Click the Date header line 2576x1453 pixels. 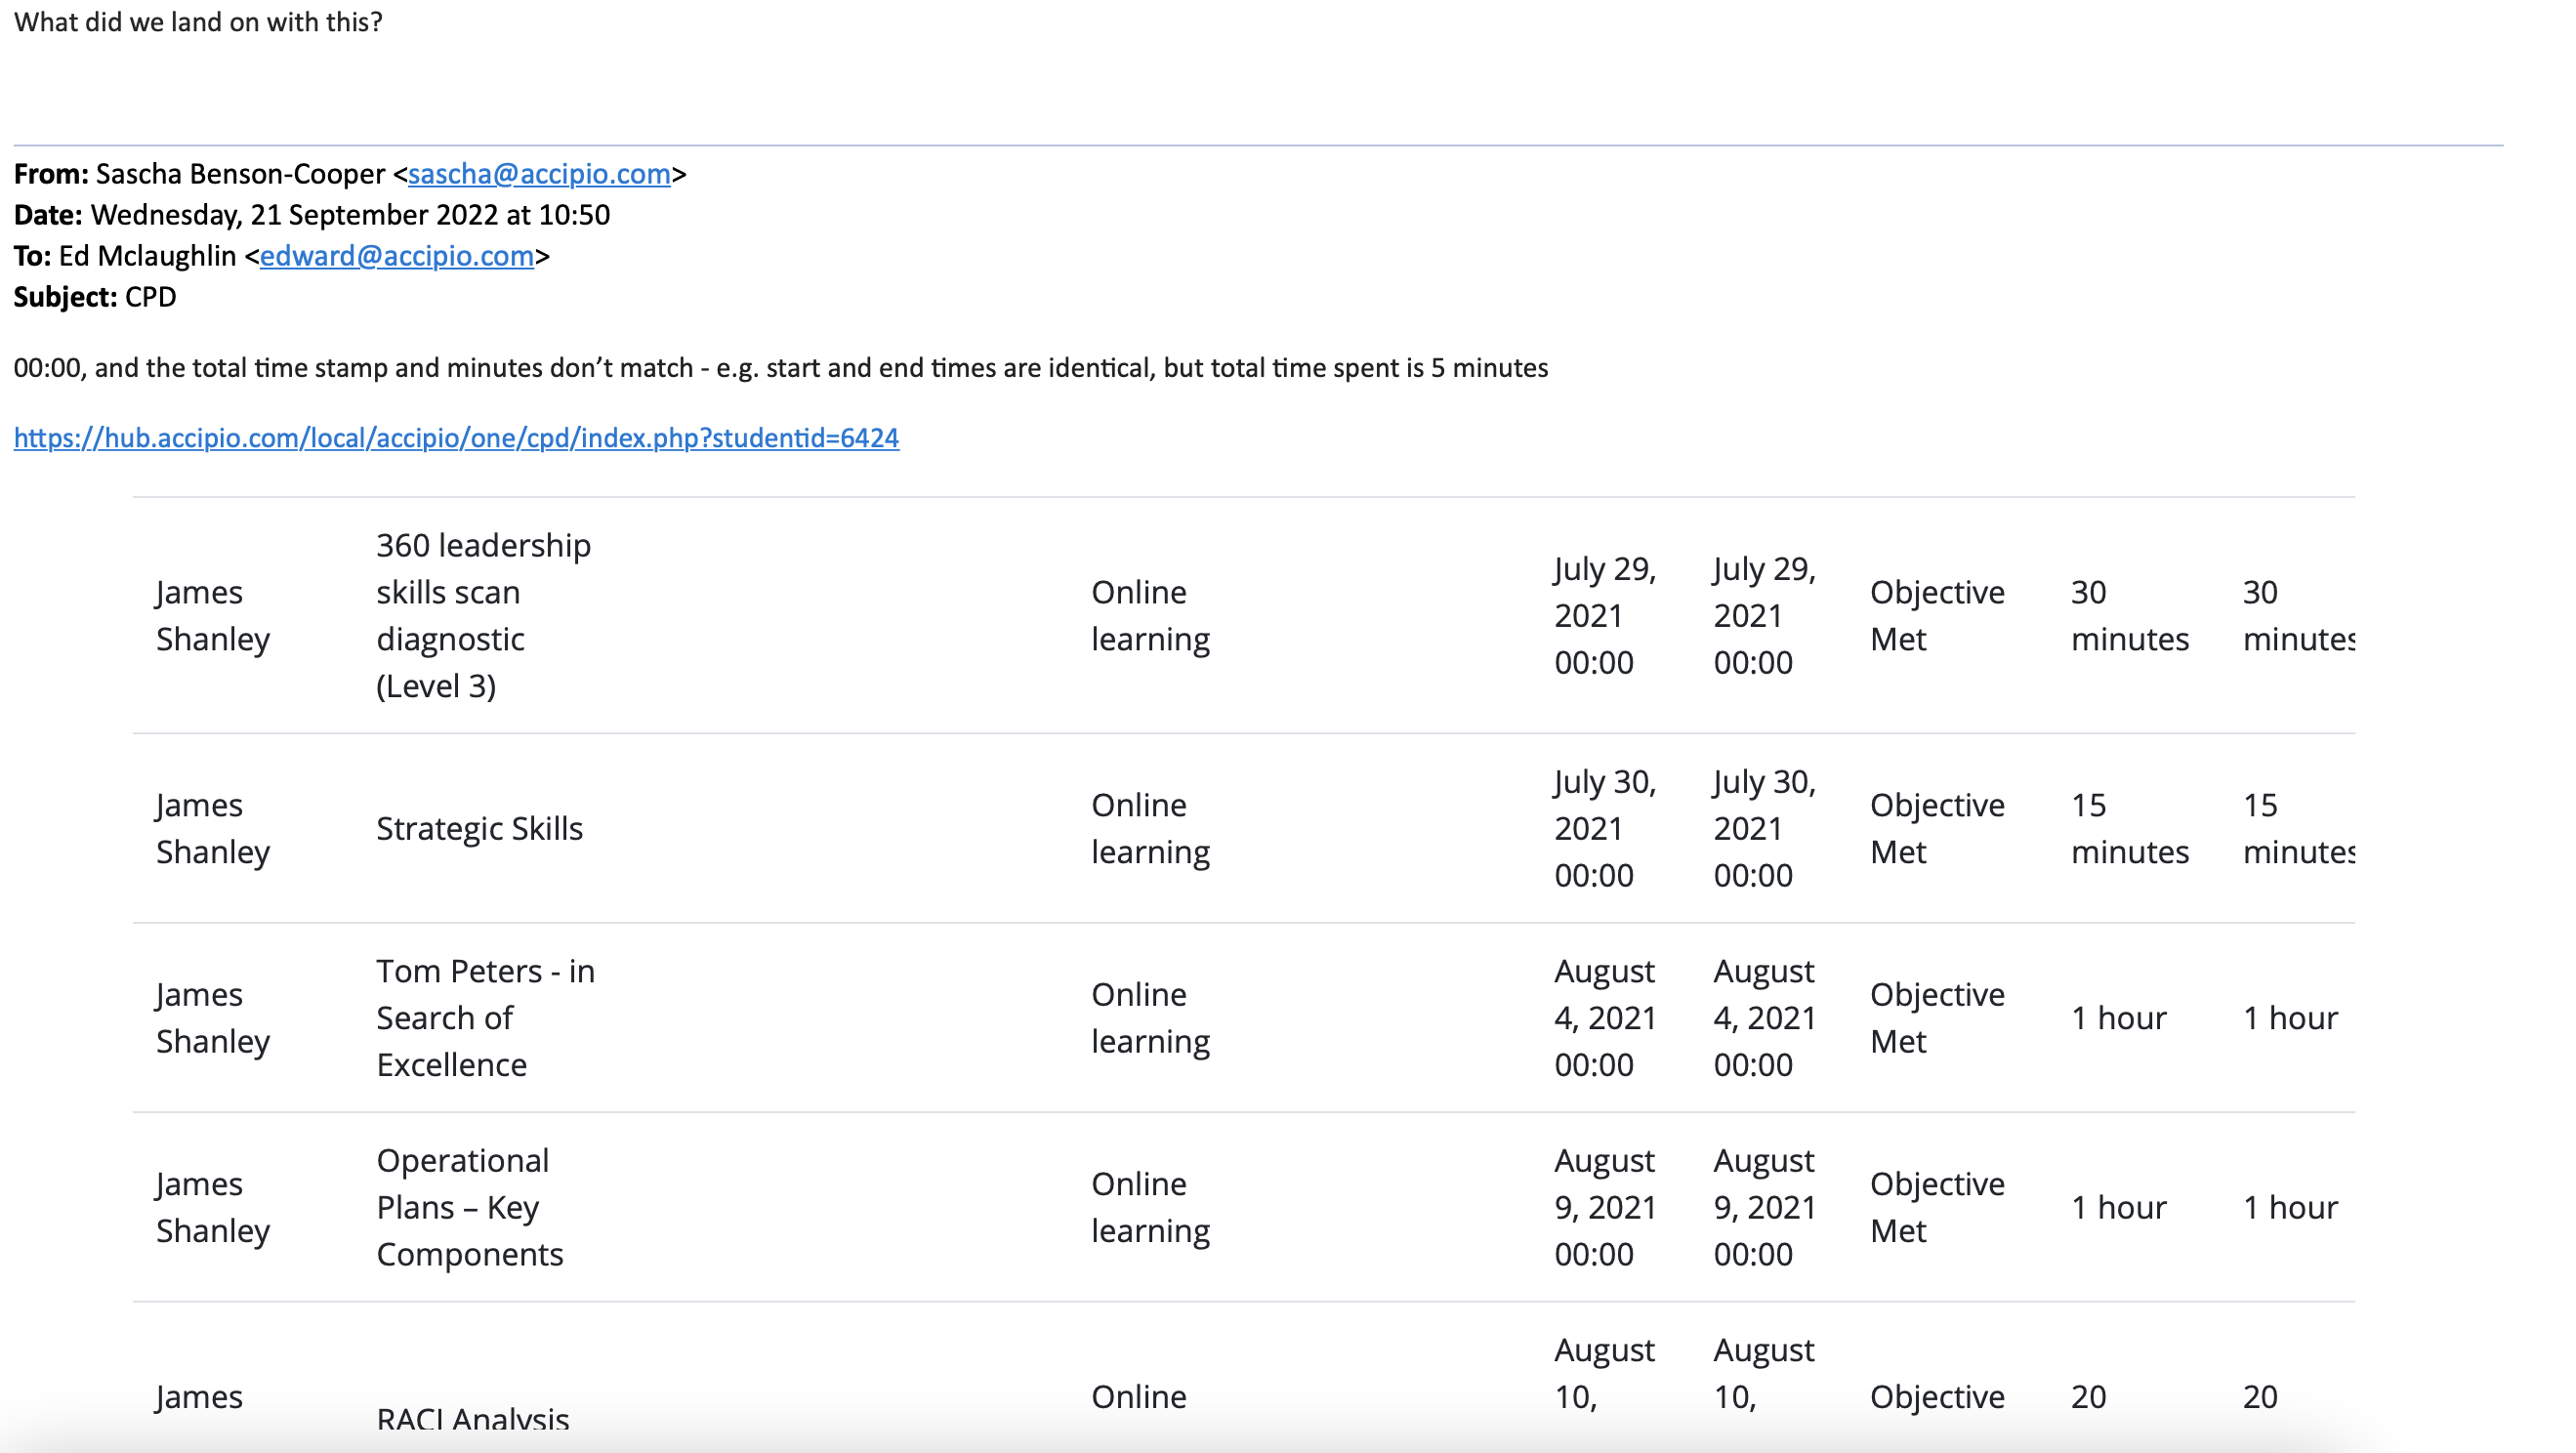coord(311,215)
